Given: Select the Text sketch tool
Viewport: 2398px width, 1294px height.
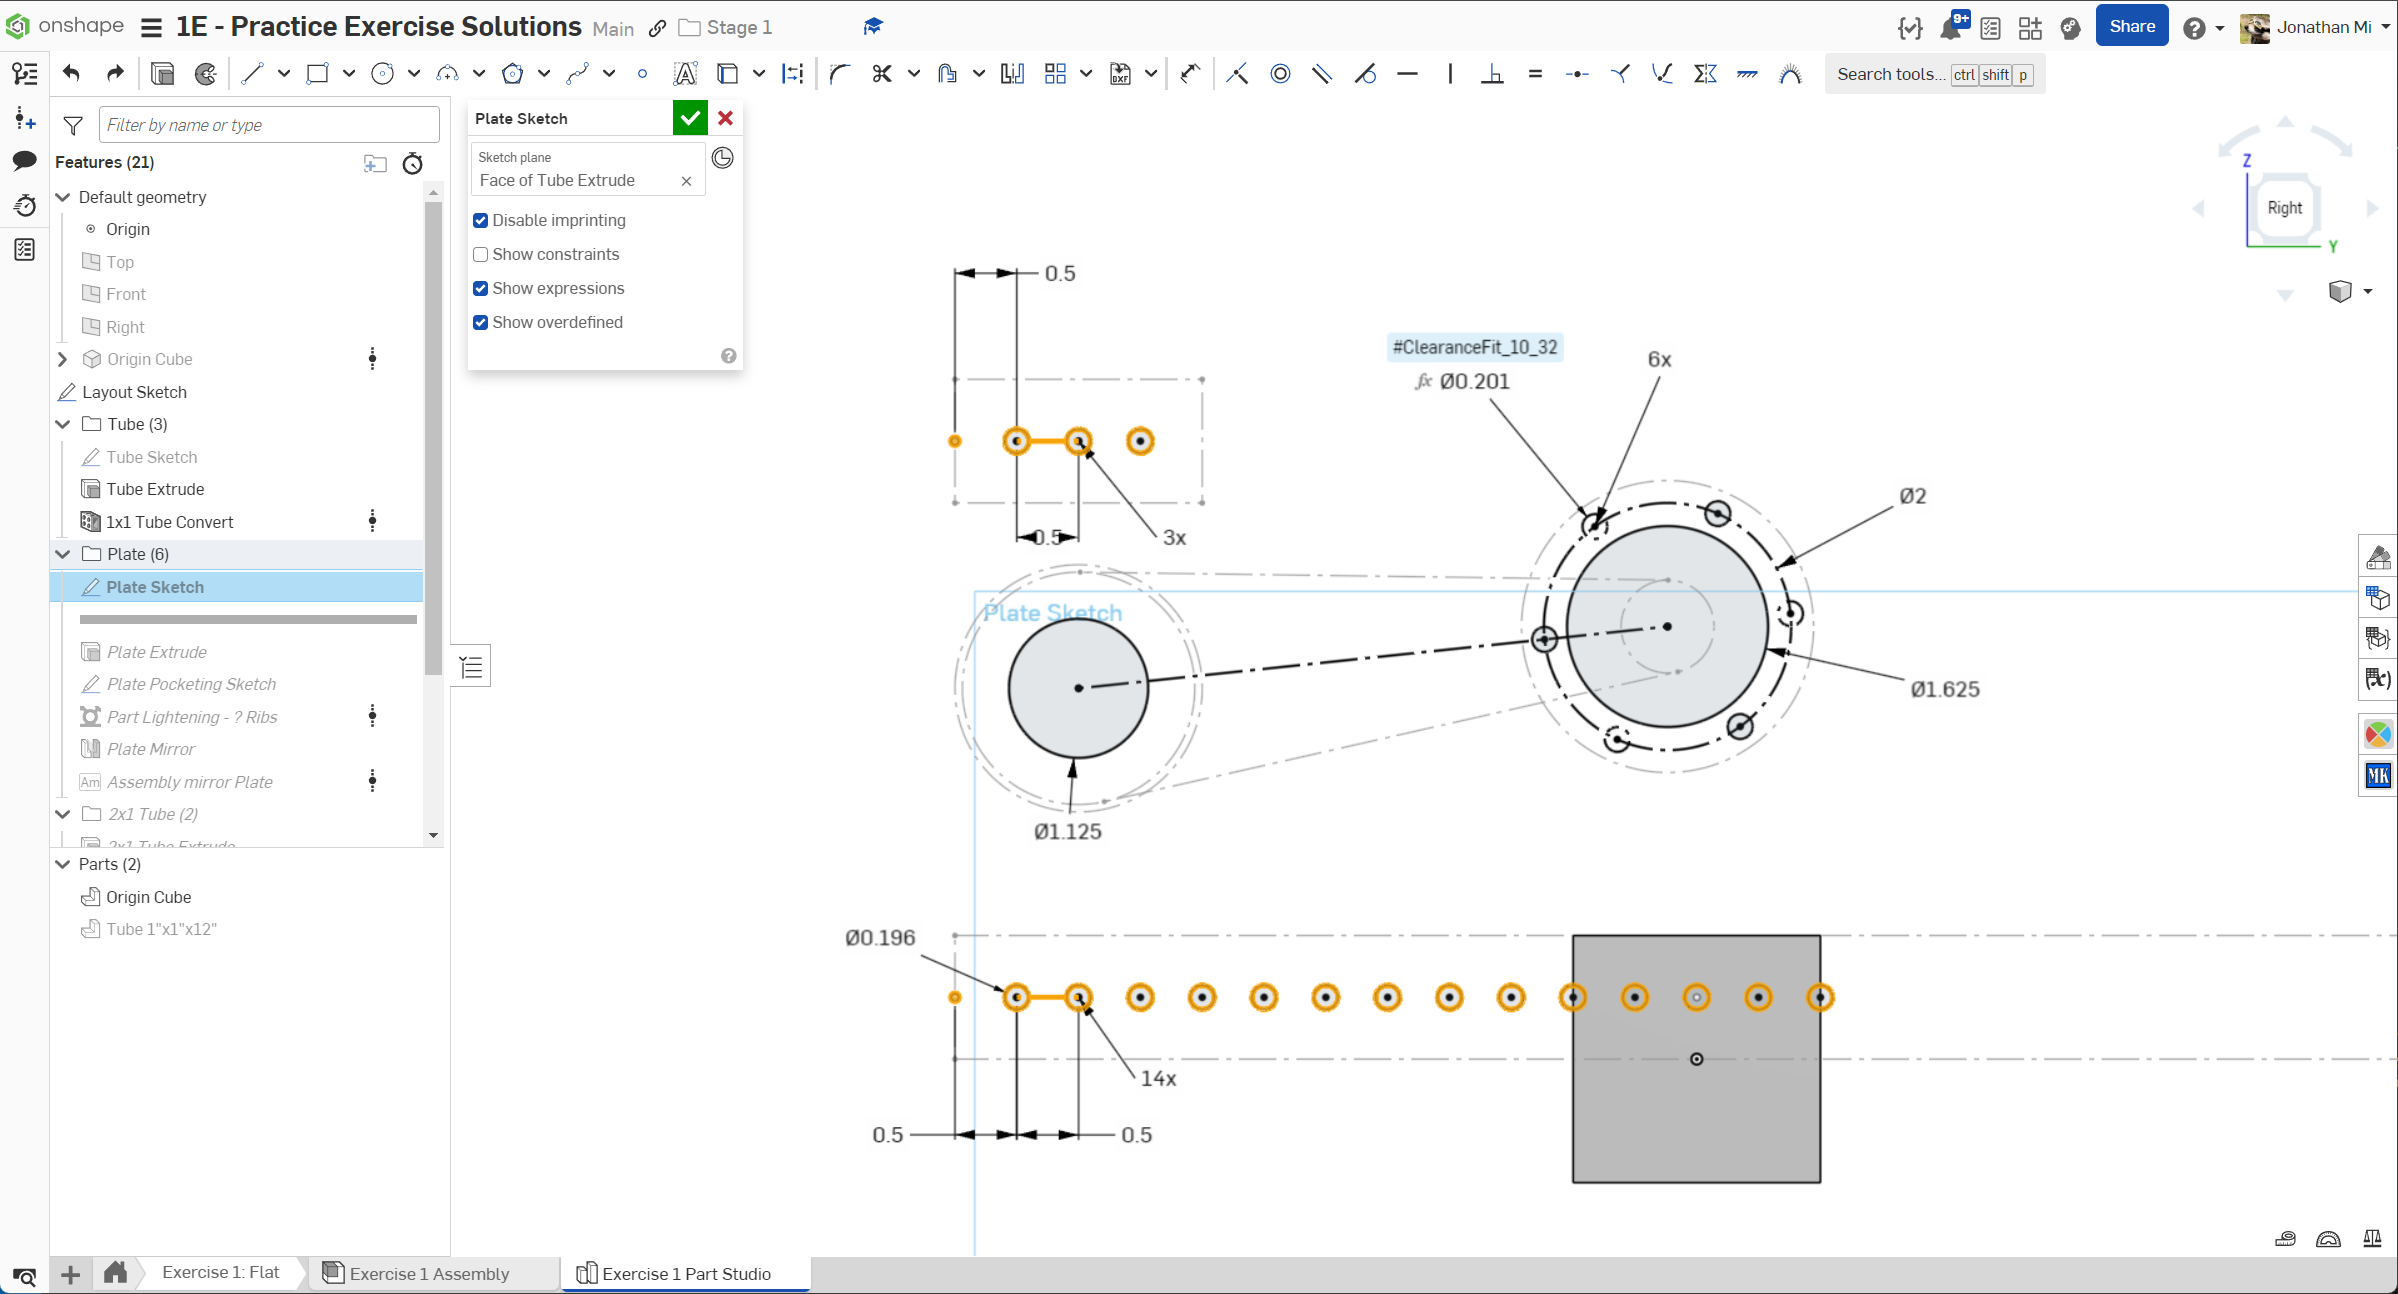Looking at the screenshot, I should (x=685, y=73).
